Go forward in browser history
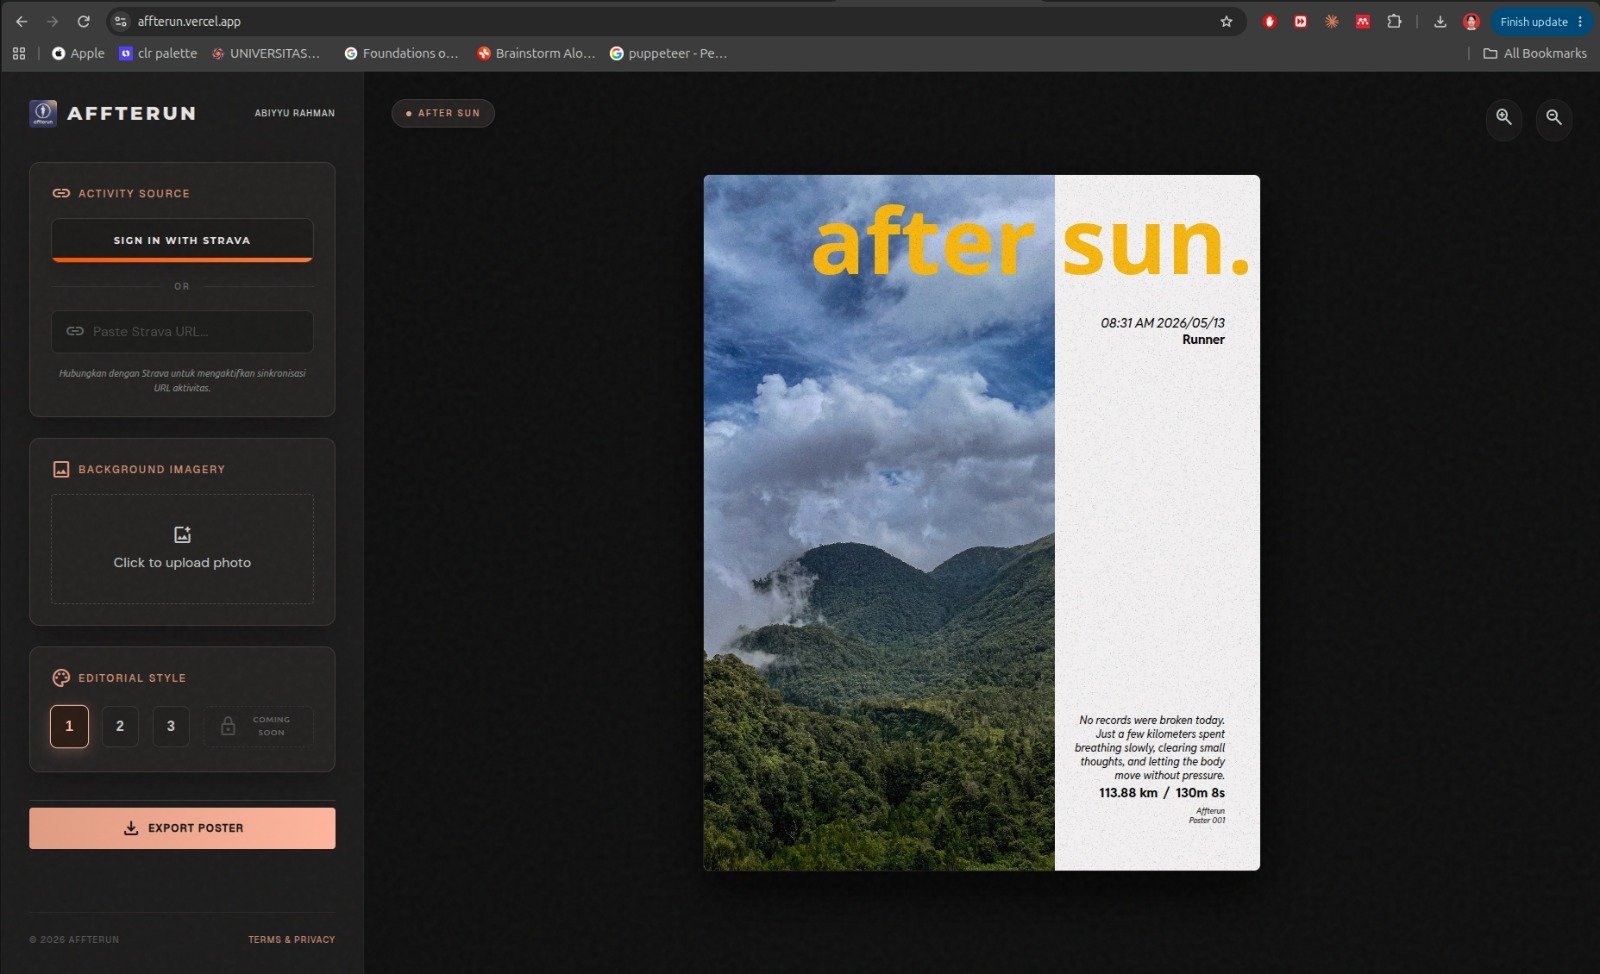The width and height of the screenshot is (1600, 974). (52, 21)
